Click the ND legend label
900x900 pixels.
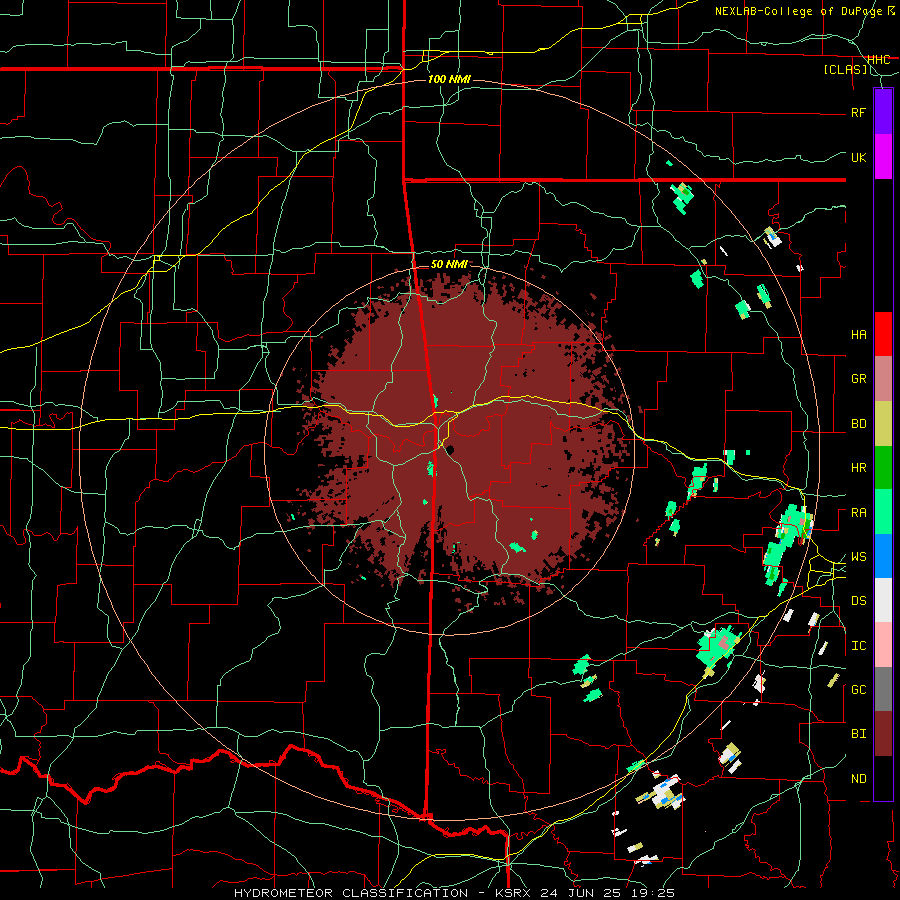(x=858, y=779)
